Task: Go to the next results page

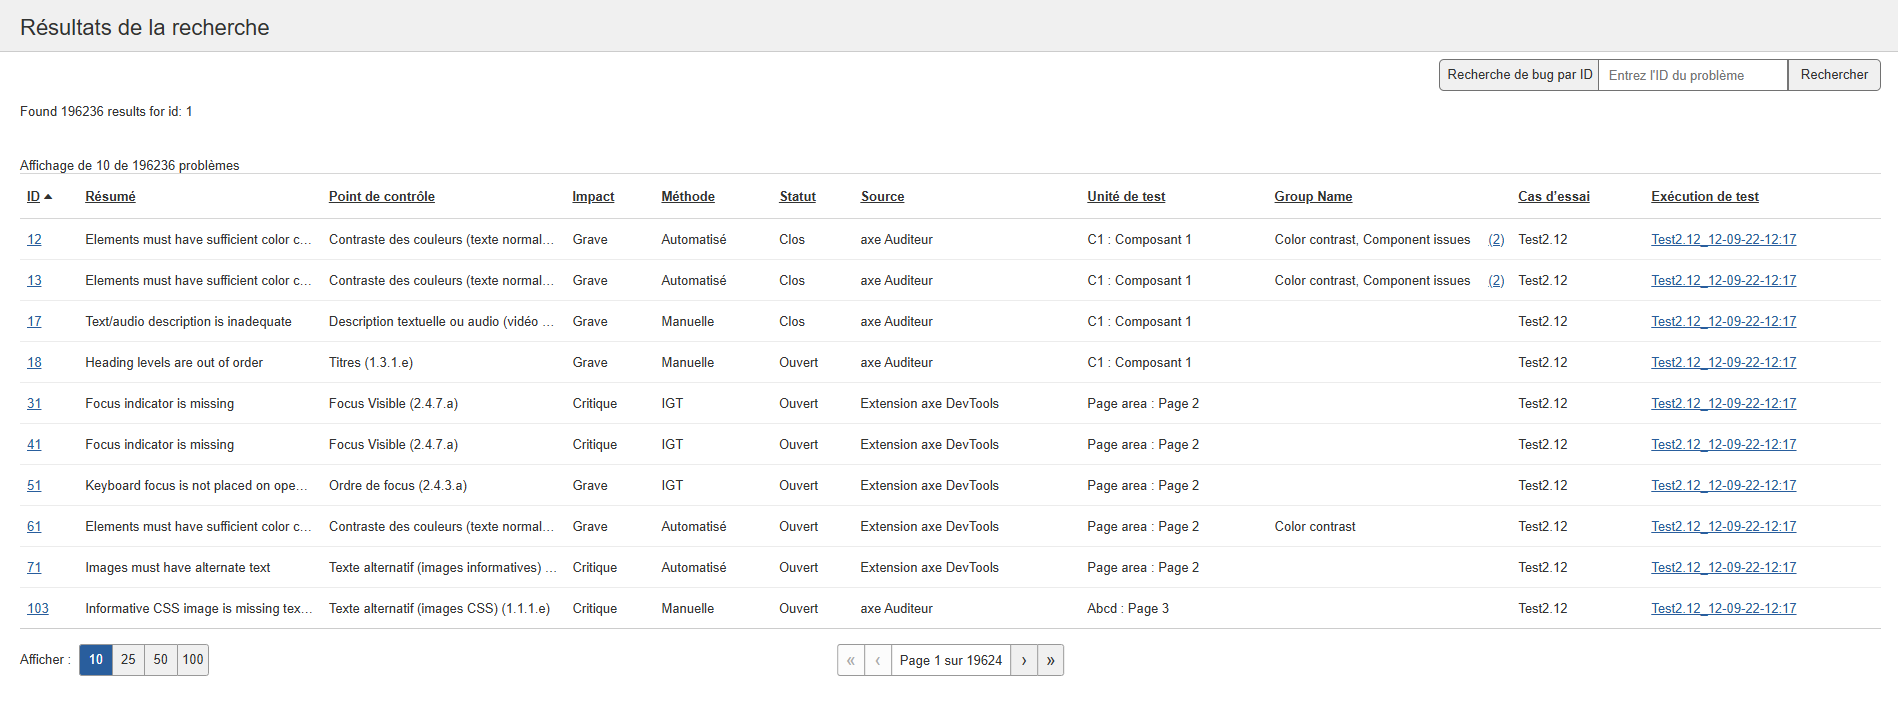Action: click(x=1023, y=660)
